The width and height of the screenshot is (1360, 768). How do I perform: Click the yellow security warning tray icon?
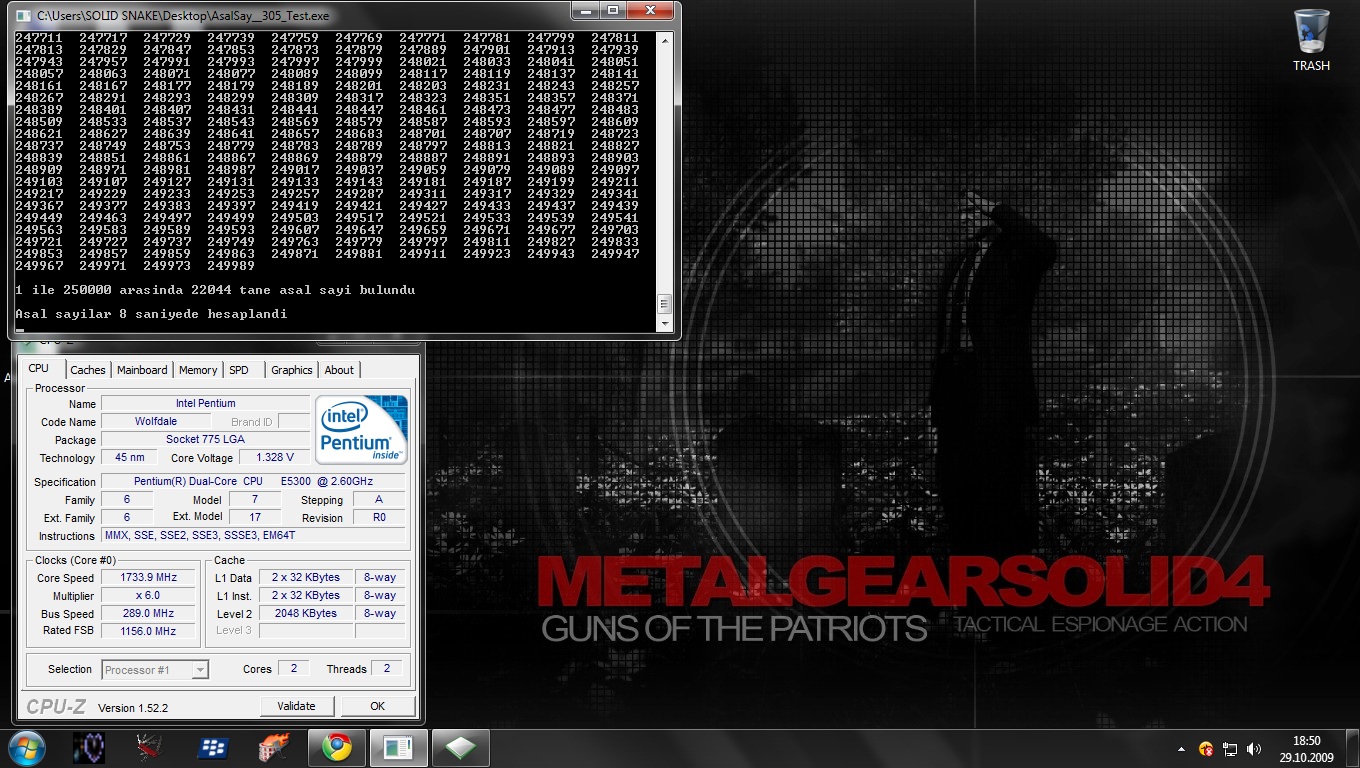click(1207, 748)
